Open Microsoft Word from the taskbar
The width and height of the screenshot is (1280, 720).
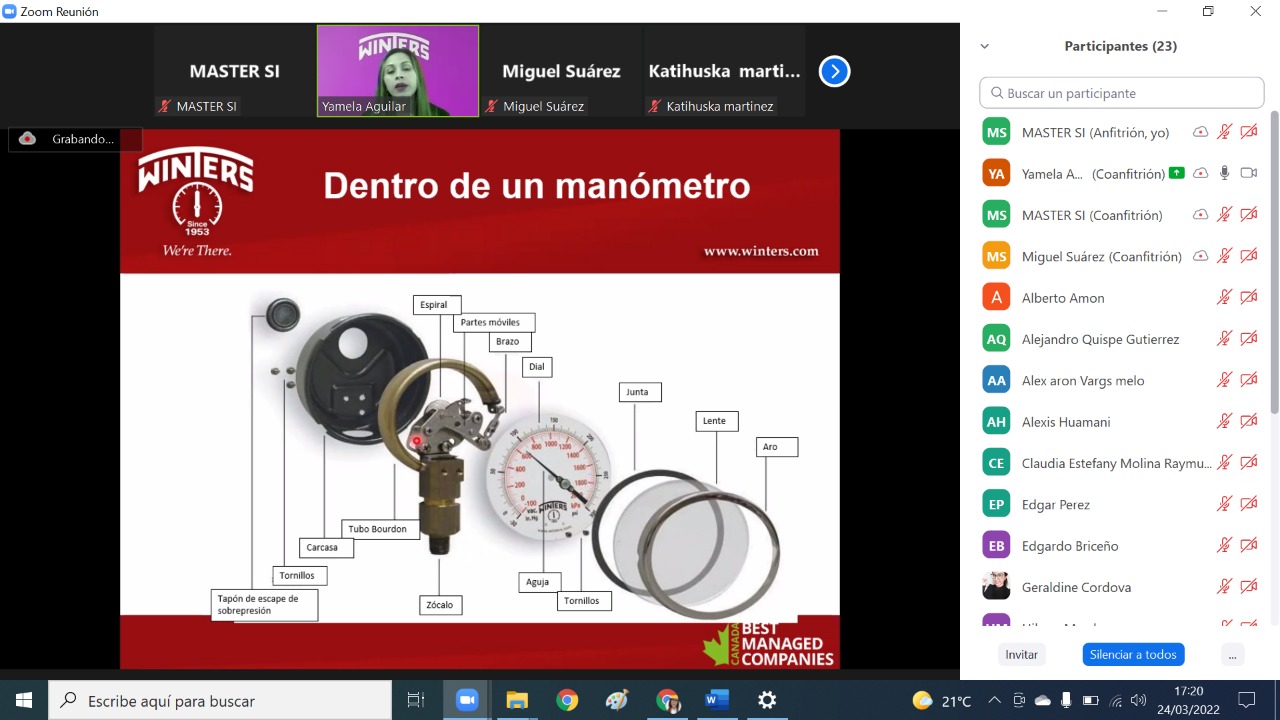(717, 700)
